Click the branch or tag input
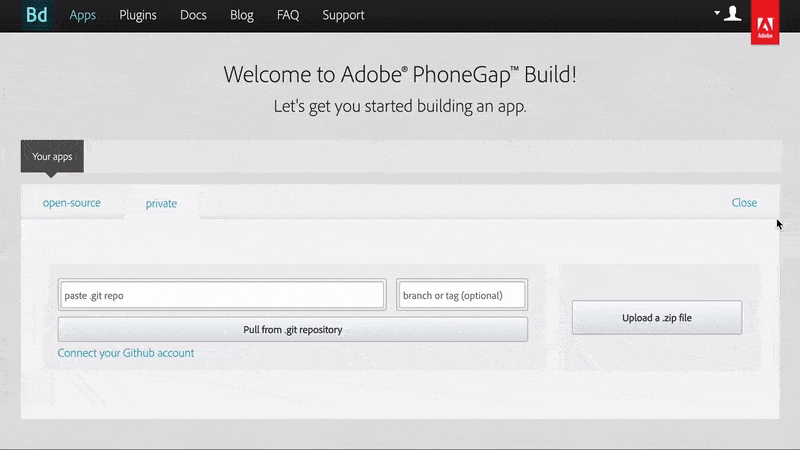Viewport: 800px width, 450px height. tap(462, 295)
